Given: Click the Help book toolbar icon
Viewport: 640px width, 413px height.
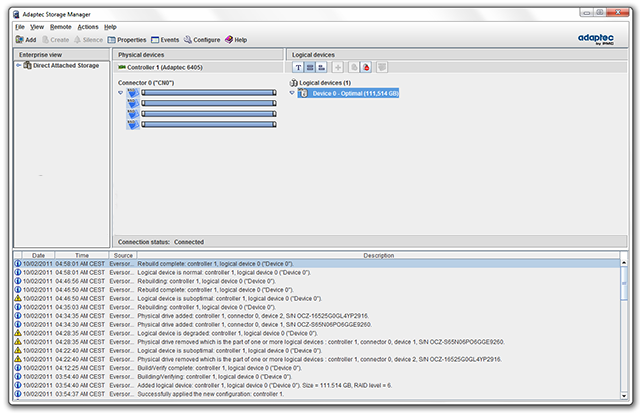Looking at the screenshot, I should coord(229,40).
